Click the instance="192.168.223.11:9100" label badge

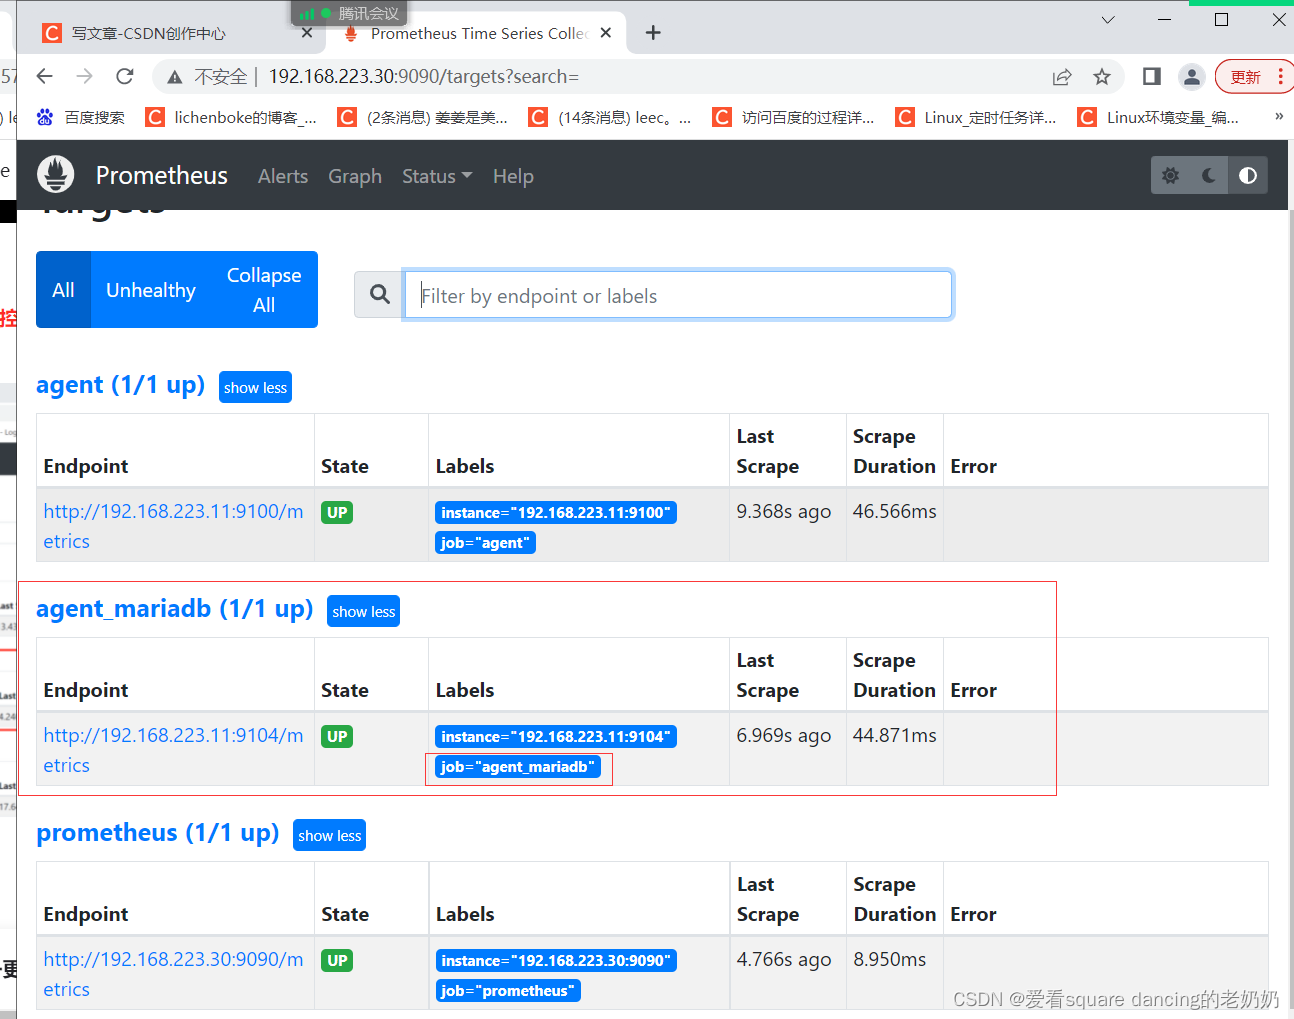pyautogui.click(x=556, y=513)
